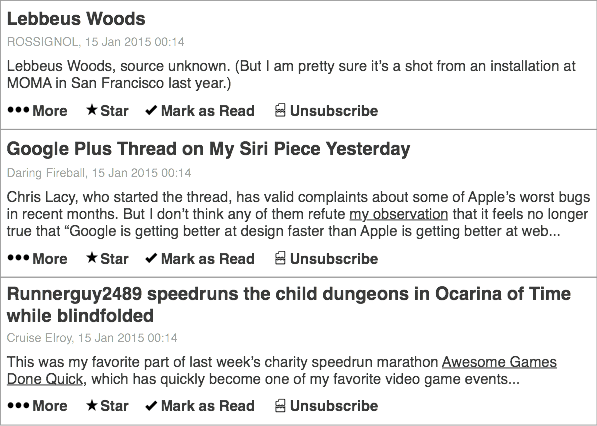Click the star icon on Lebbeus Woods post
The image size is (597, 426).
pos(92,110)
